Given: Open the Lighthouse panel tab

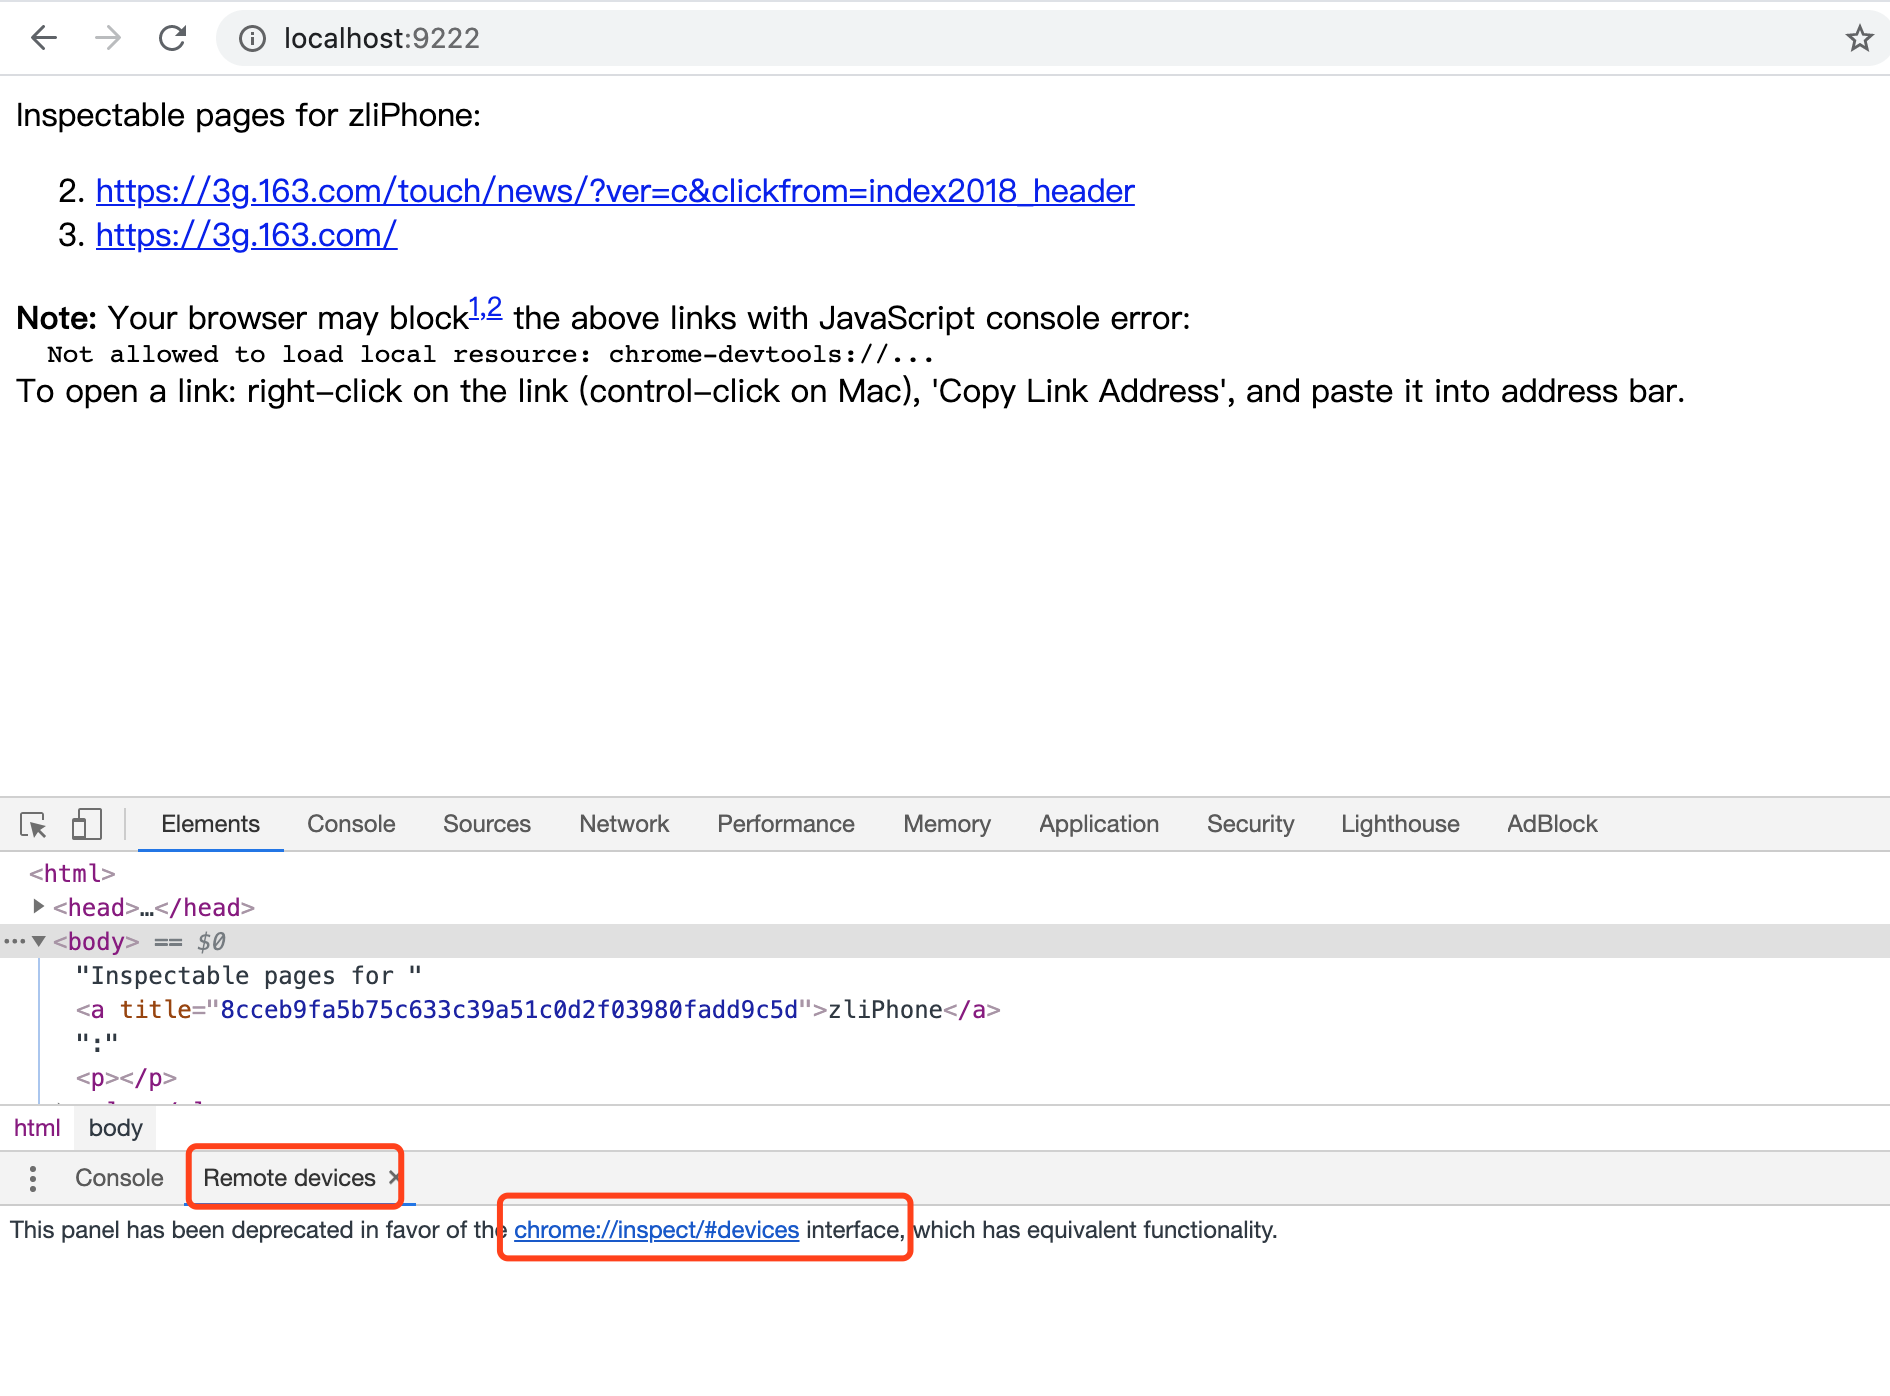Looking at the screenshot, I should click(1400, 824).
